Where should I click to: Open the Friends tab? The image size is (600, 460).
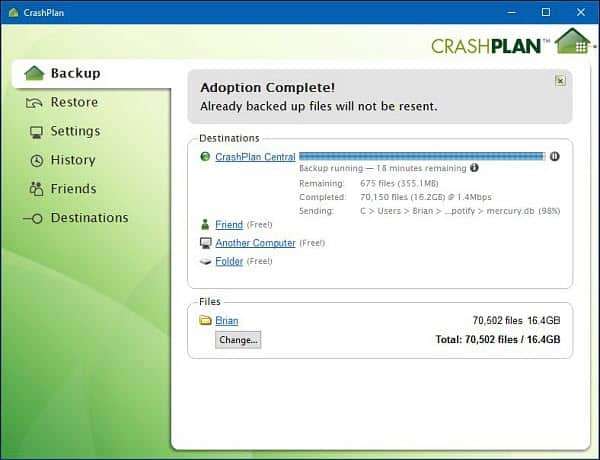(x=73, y=189)
